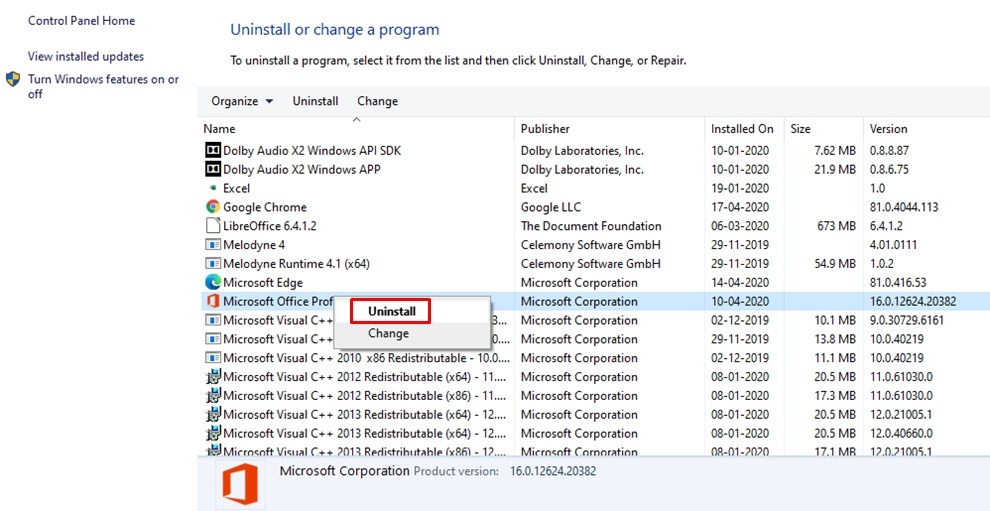Screen dimensions: 990x511
Task: Select the Dolby Audio X2 Windows APP entry
Action: pyautogui.click(x=302, y=169)
